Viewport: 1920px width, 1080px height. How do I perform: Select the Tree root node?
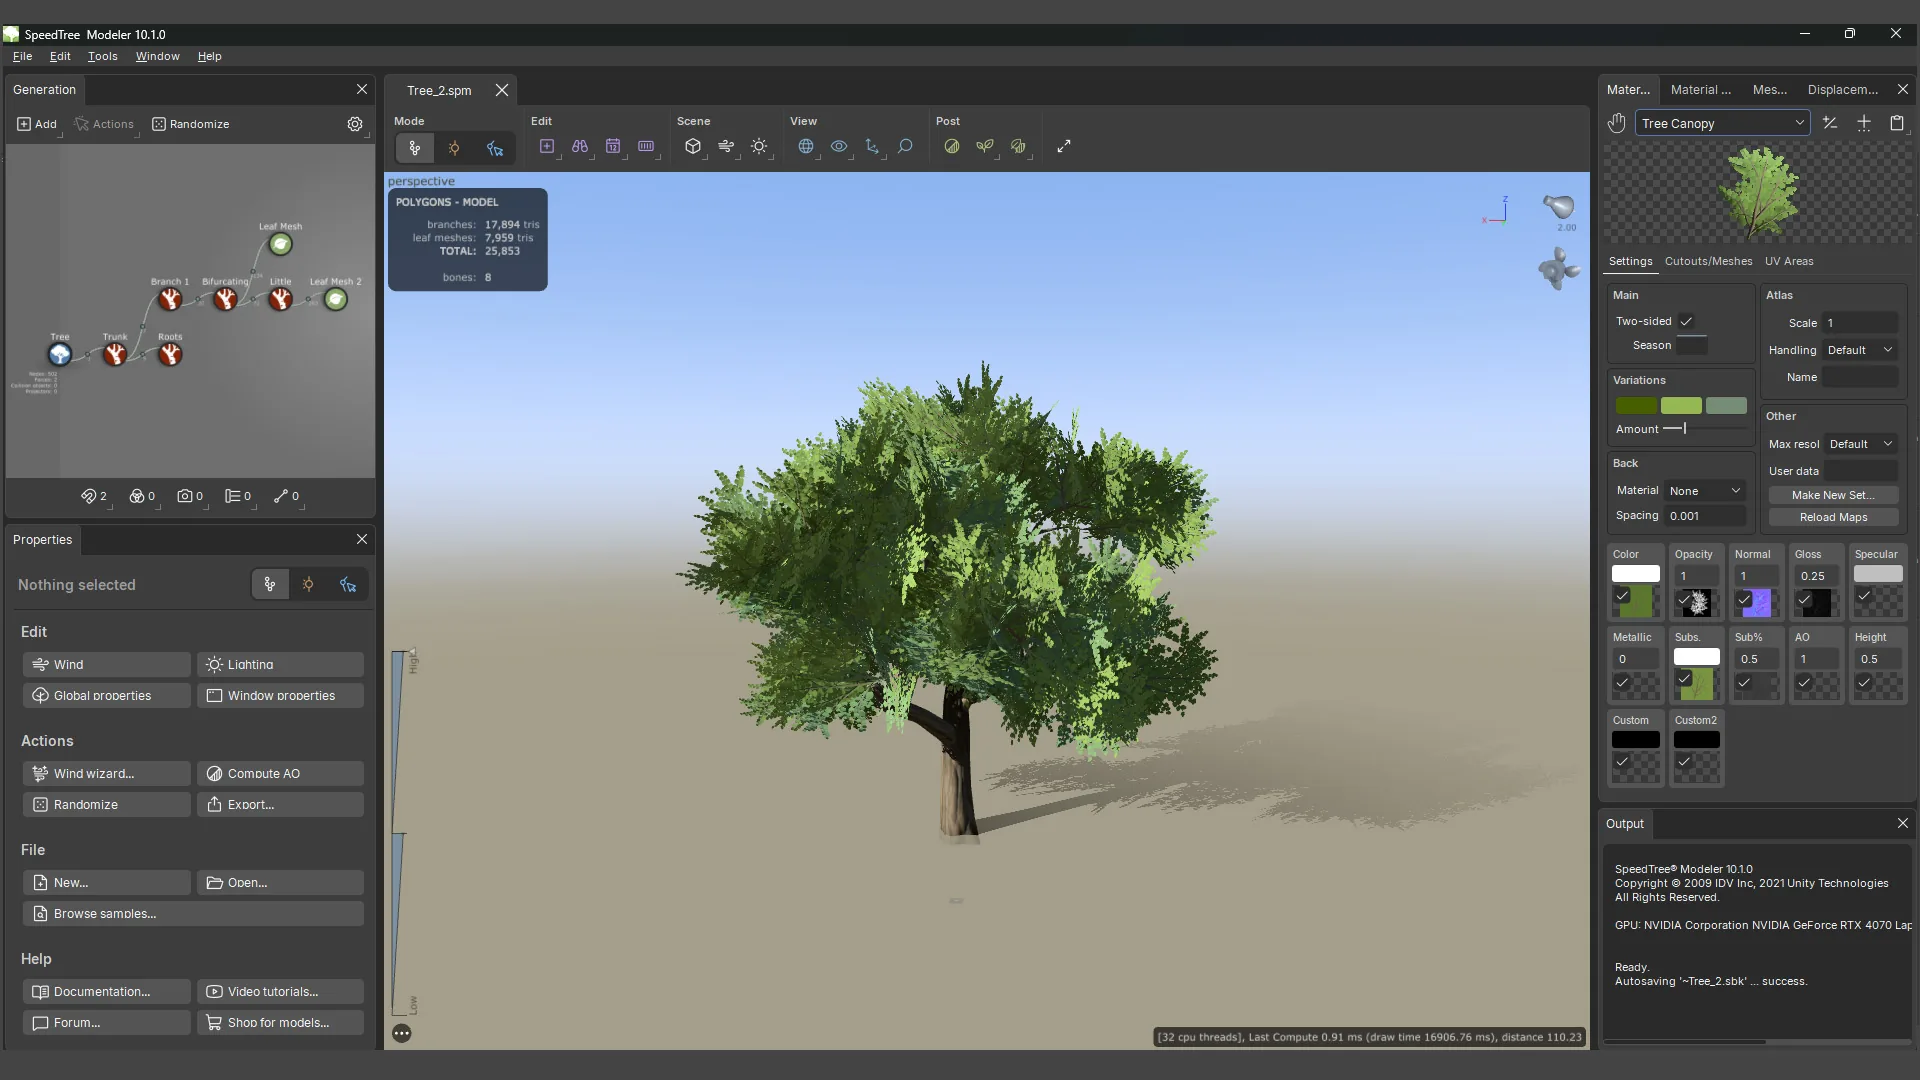(60, 355)
